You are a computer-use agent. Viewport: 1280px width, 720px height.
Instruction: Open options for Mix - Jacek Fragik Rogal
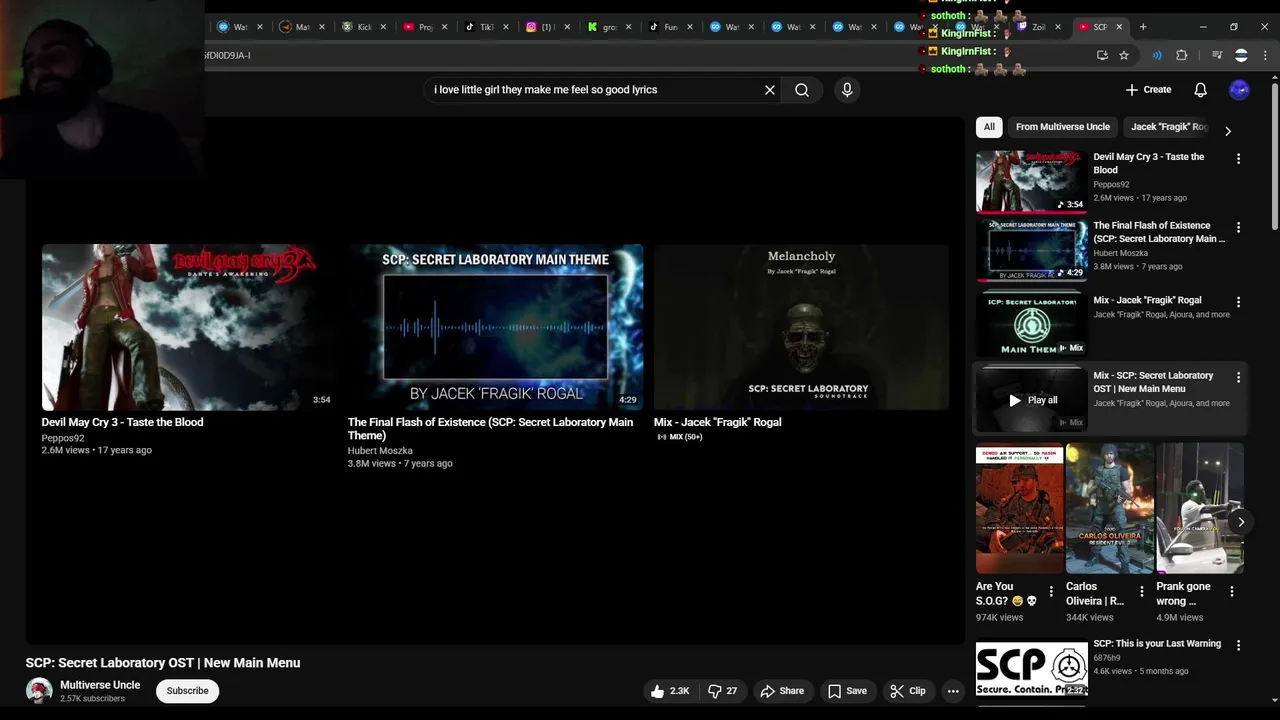(x=1238, y=302)
